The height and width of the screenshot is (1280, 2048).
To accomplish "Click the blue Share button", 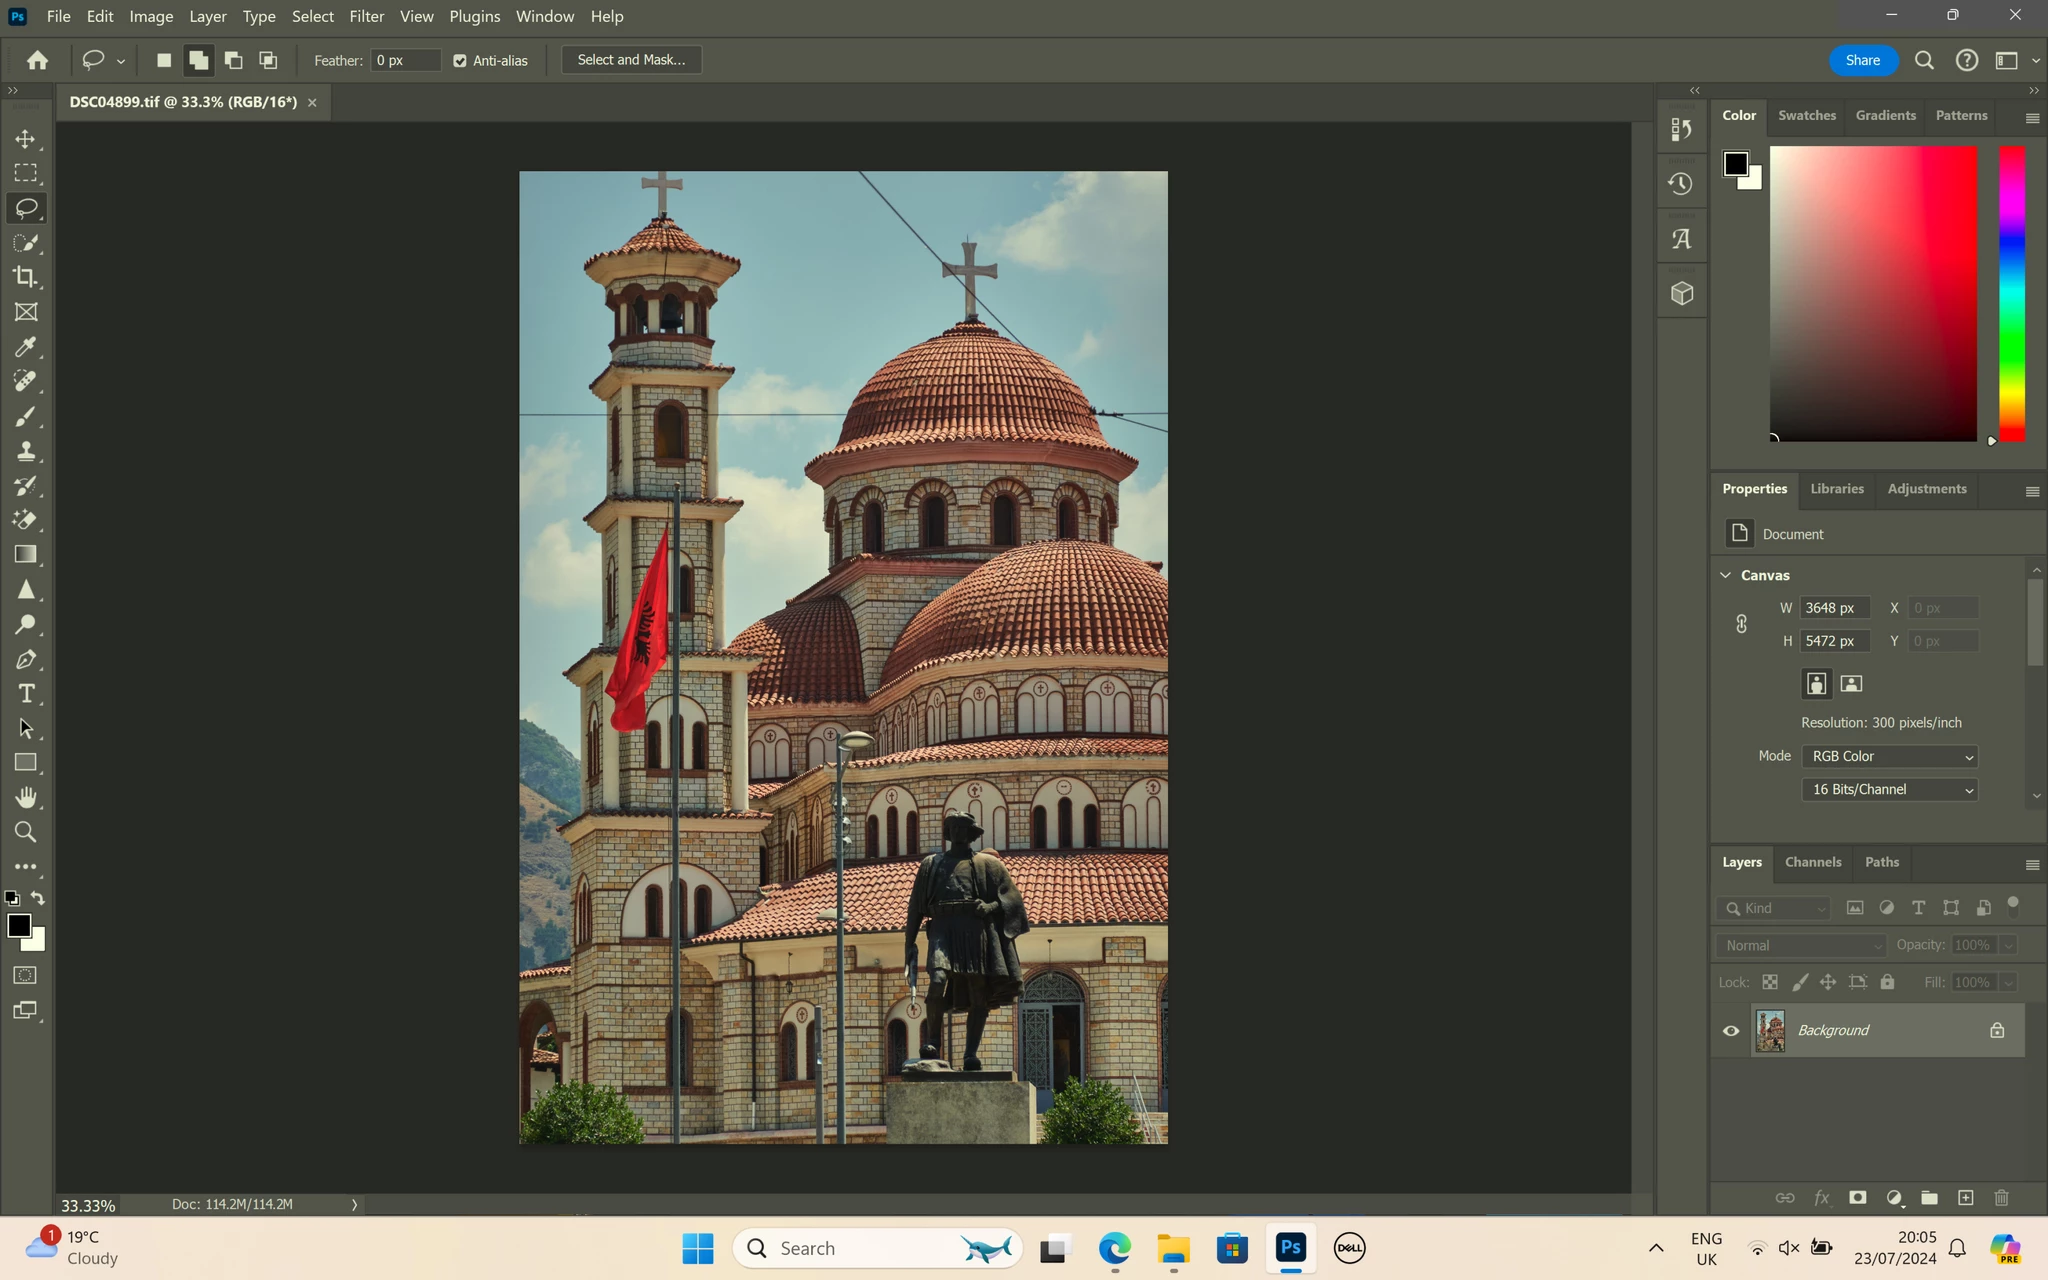I will (x=1862, y=60).
